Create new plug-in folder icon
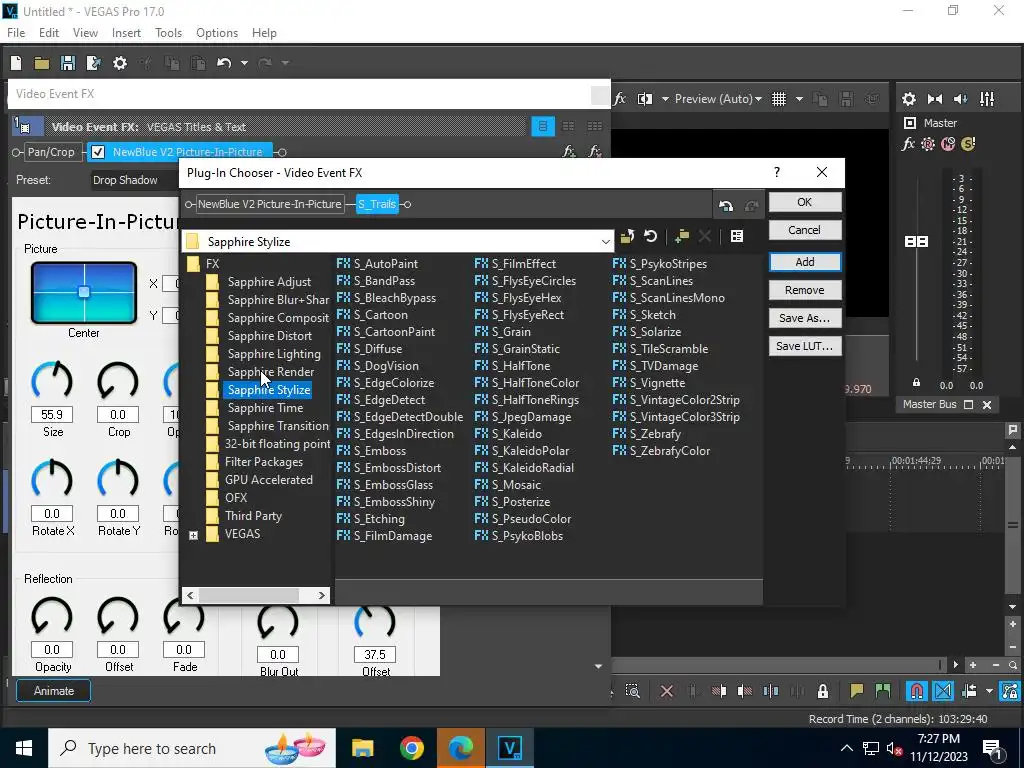1024x768 pixels. [682, 236]
